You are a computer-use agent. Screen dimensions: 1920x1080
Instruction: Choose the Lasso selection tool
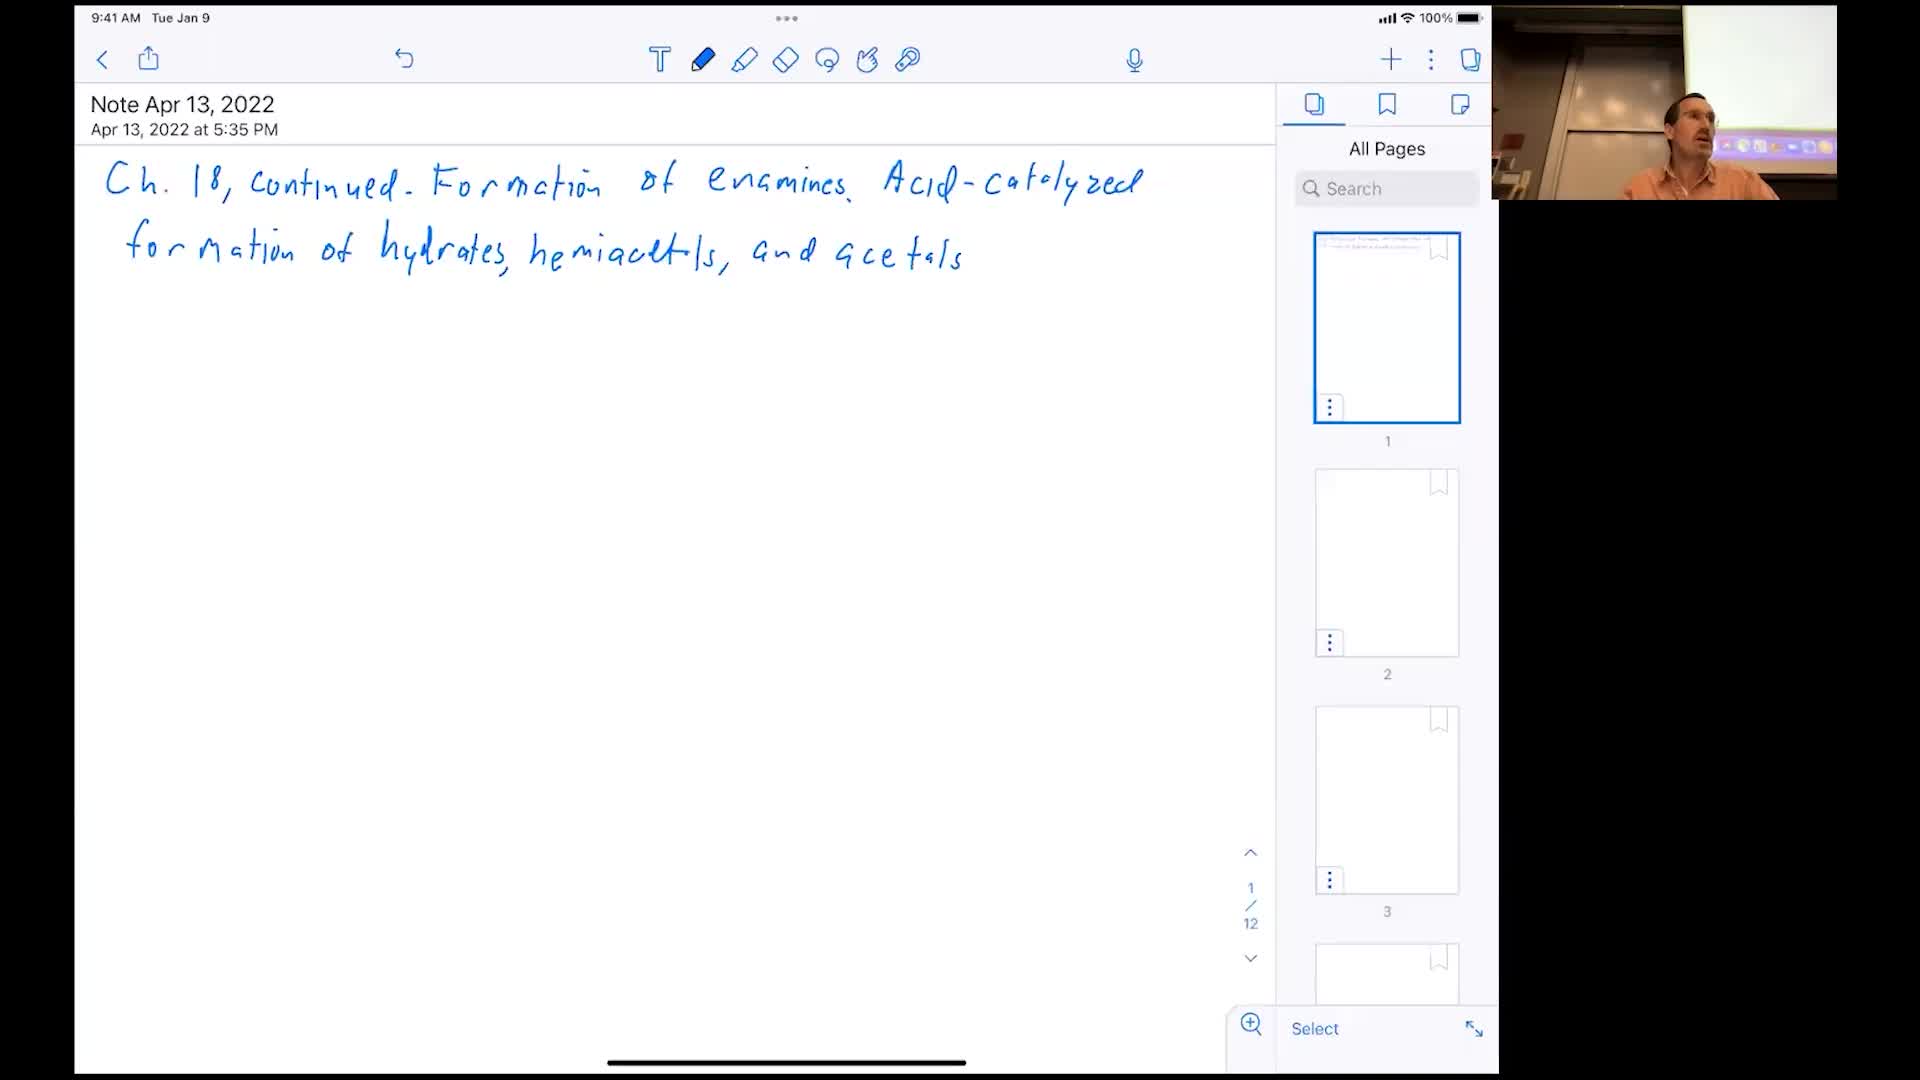coord(827,60)
